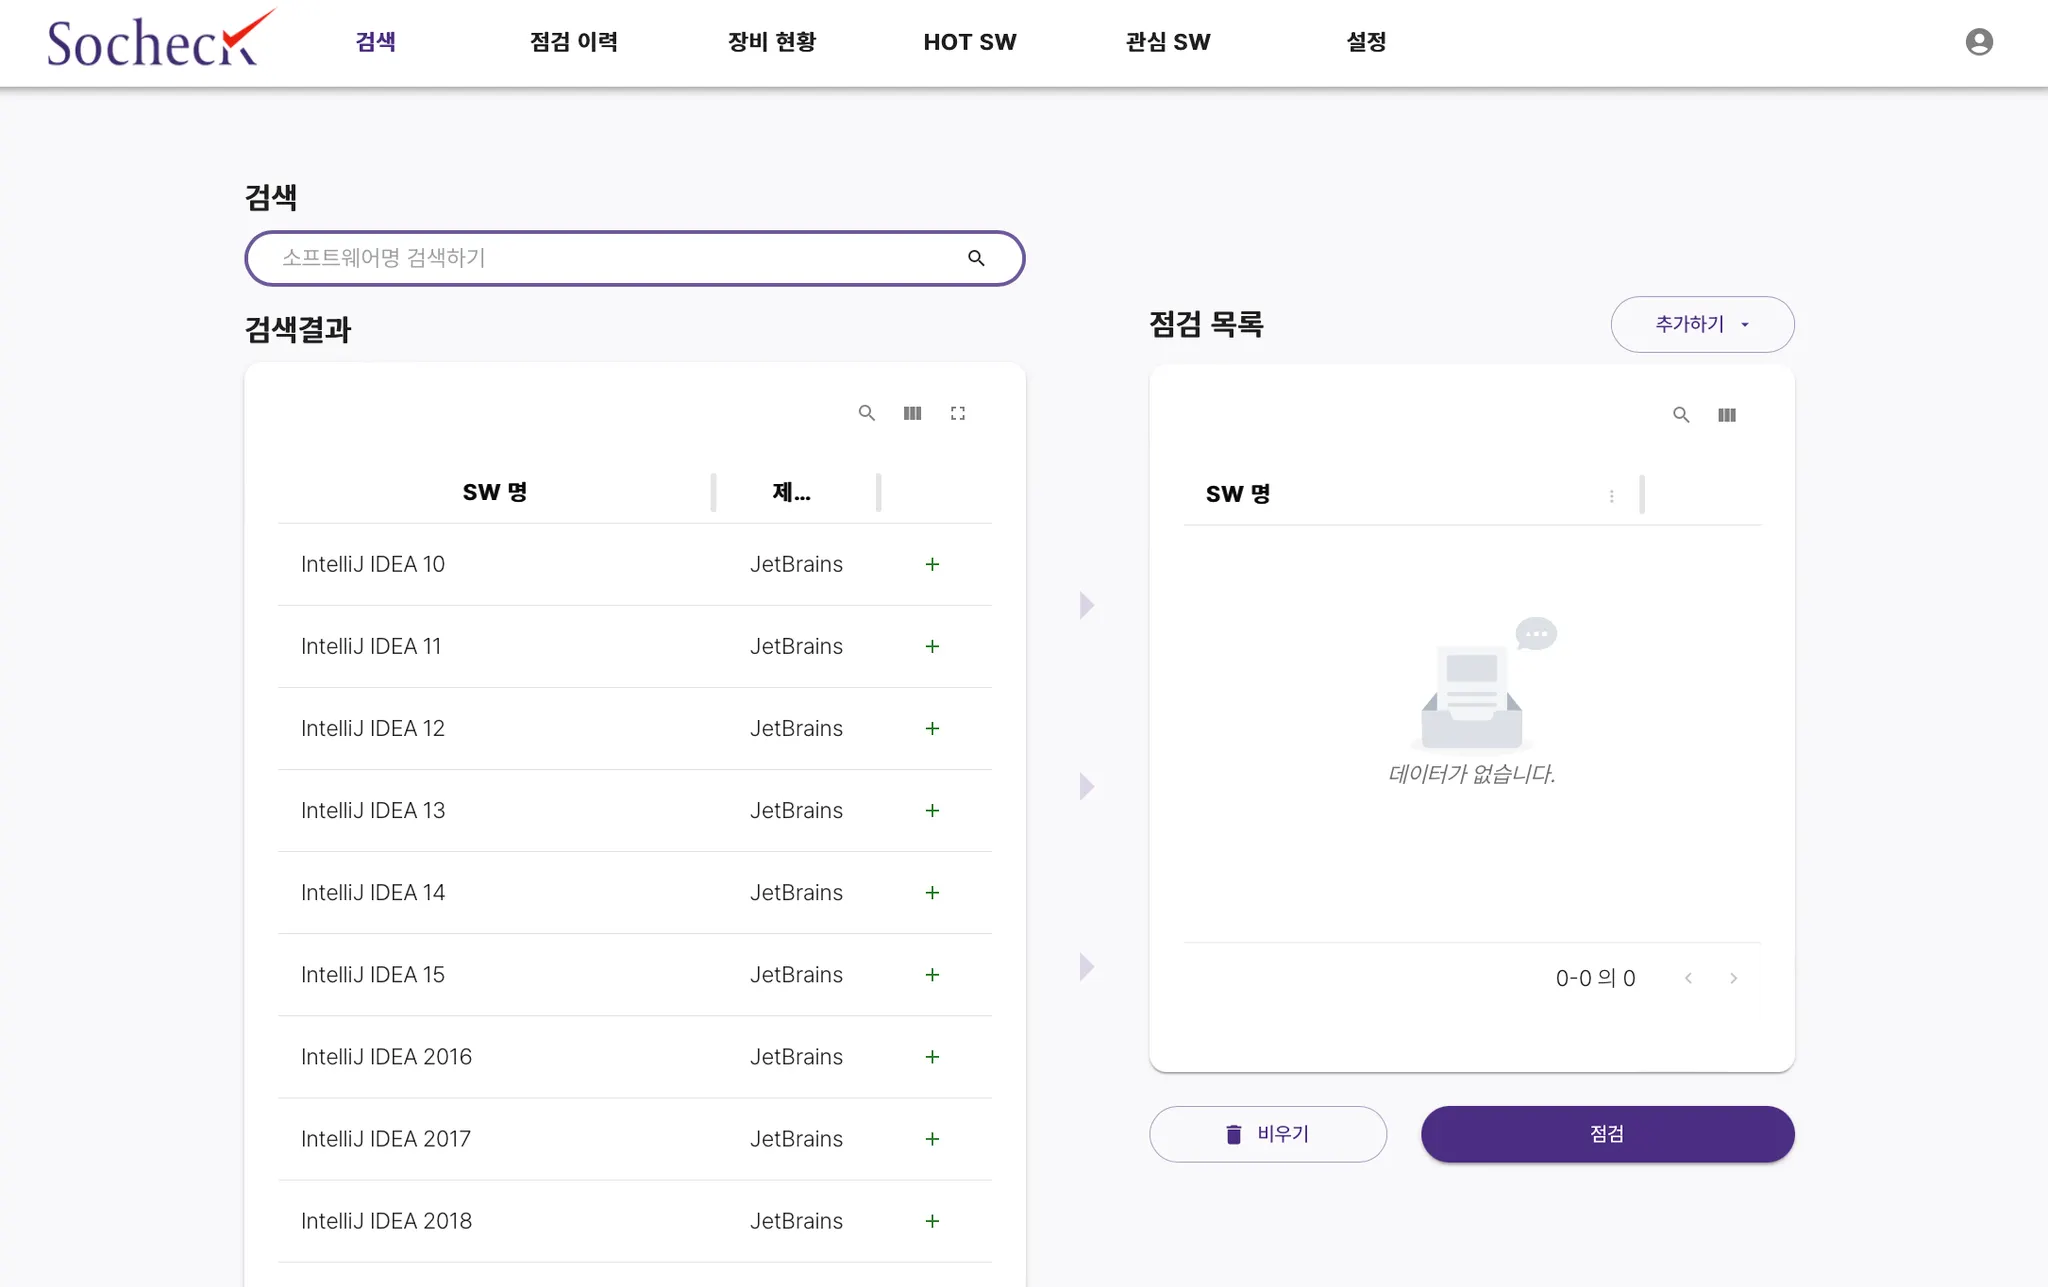Open column settings in inspection list
The height and width of the screenshot is (1287, 2048).
pos(1727,415)
